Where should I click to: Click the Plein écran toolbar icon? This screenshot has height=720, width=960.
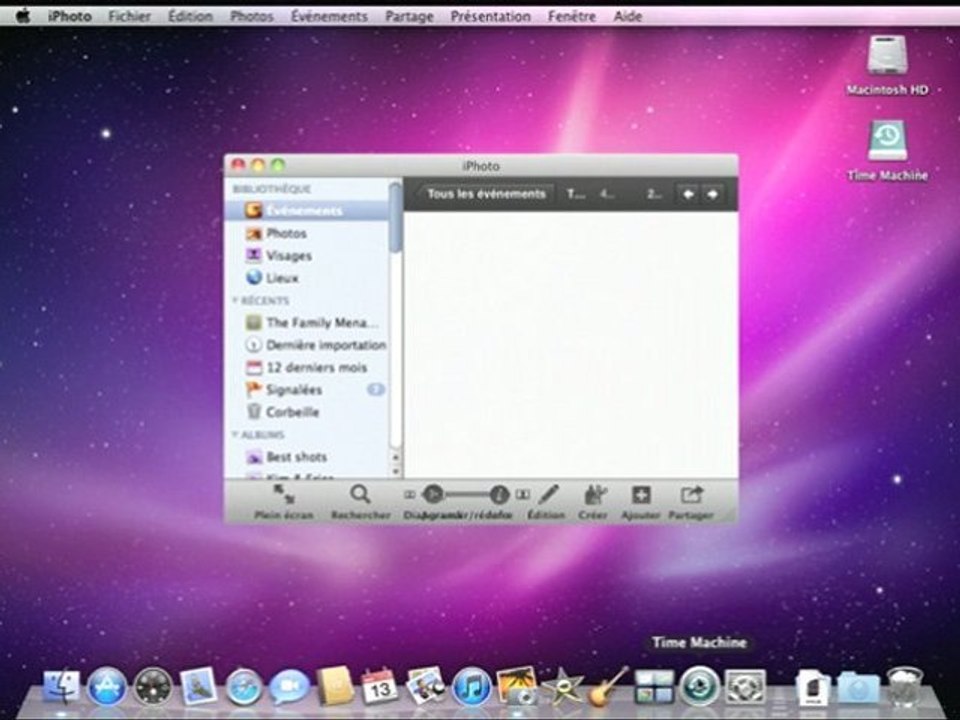(x=283, y=495)
